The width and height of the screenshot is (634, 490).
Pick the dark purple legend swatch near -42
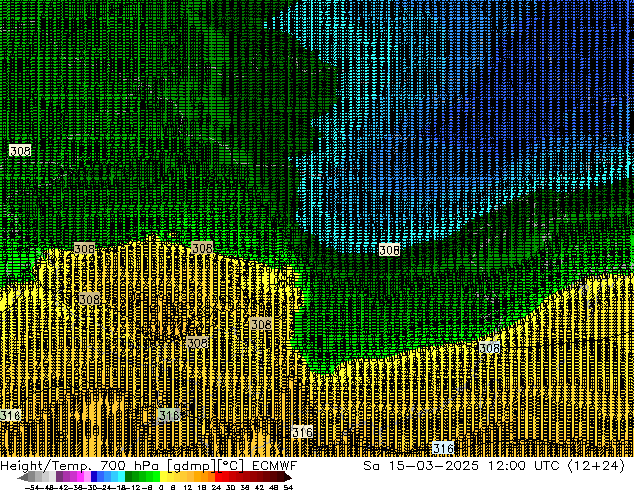(x=59, y=477)
